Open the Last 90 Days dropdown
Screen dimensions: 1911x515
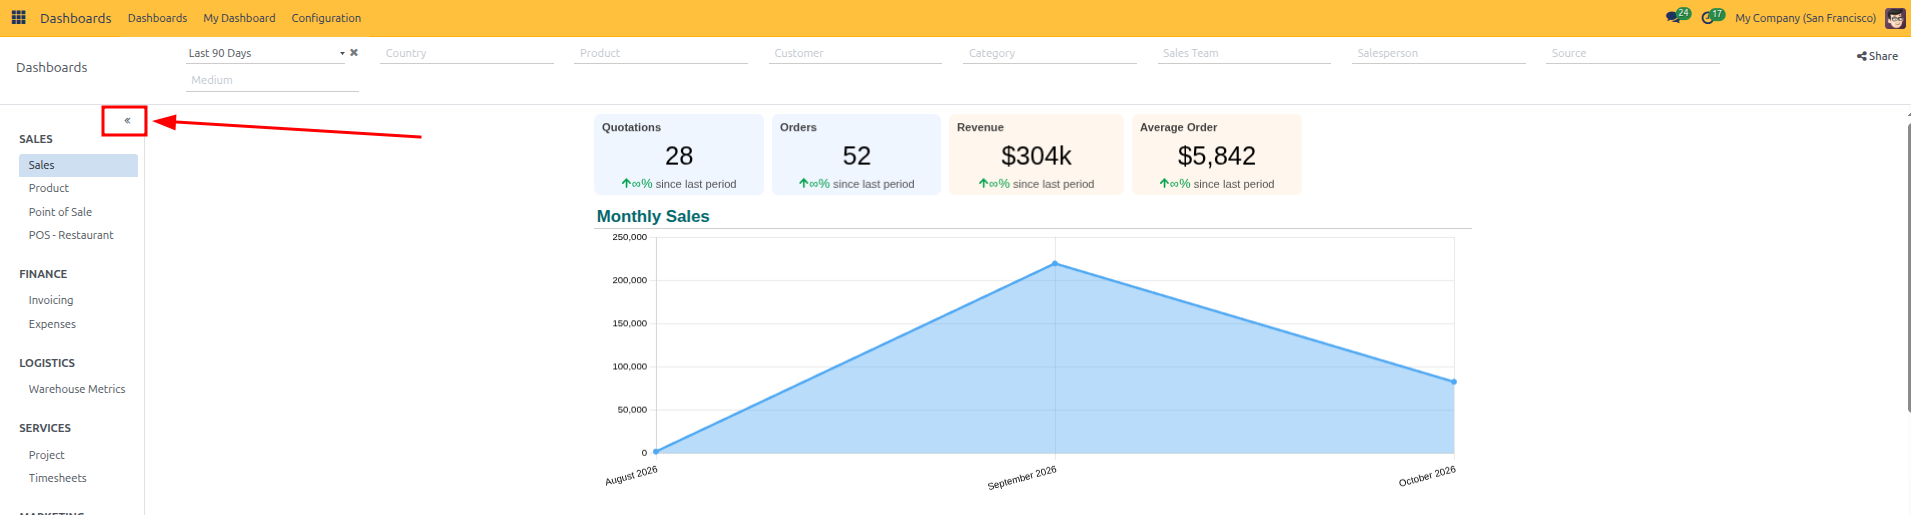[x=265, y=53]
